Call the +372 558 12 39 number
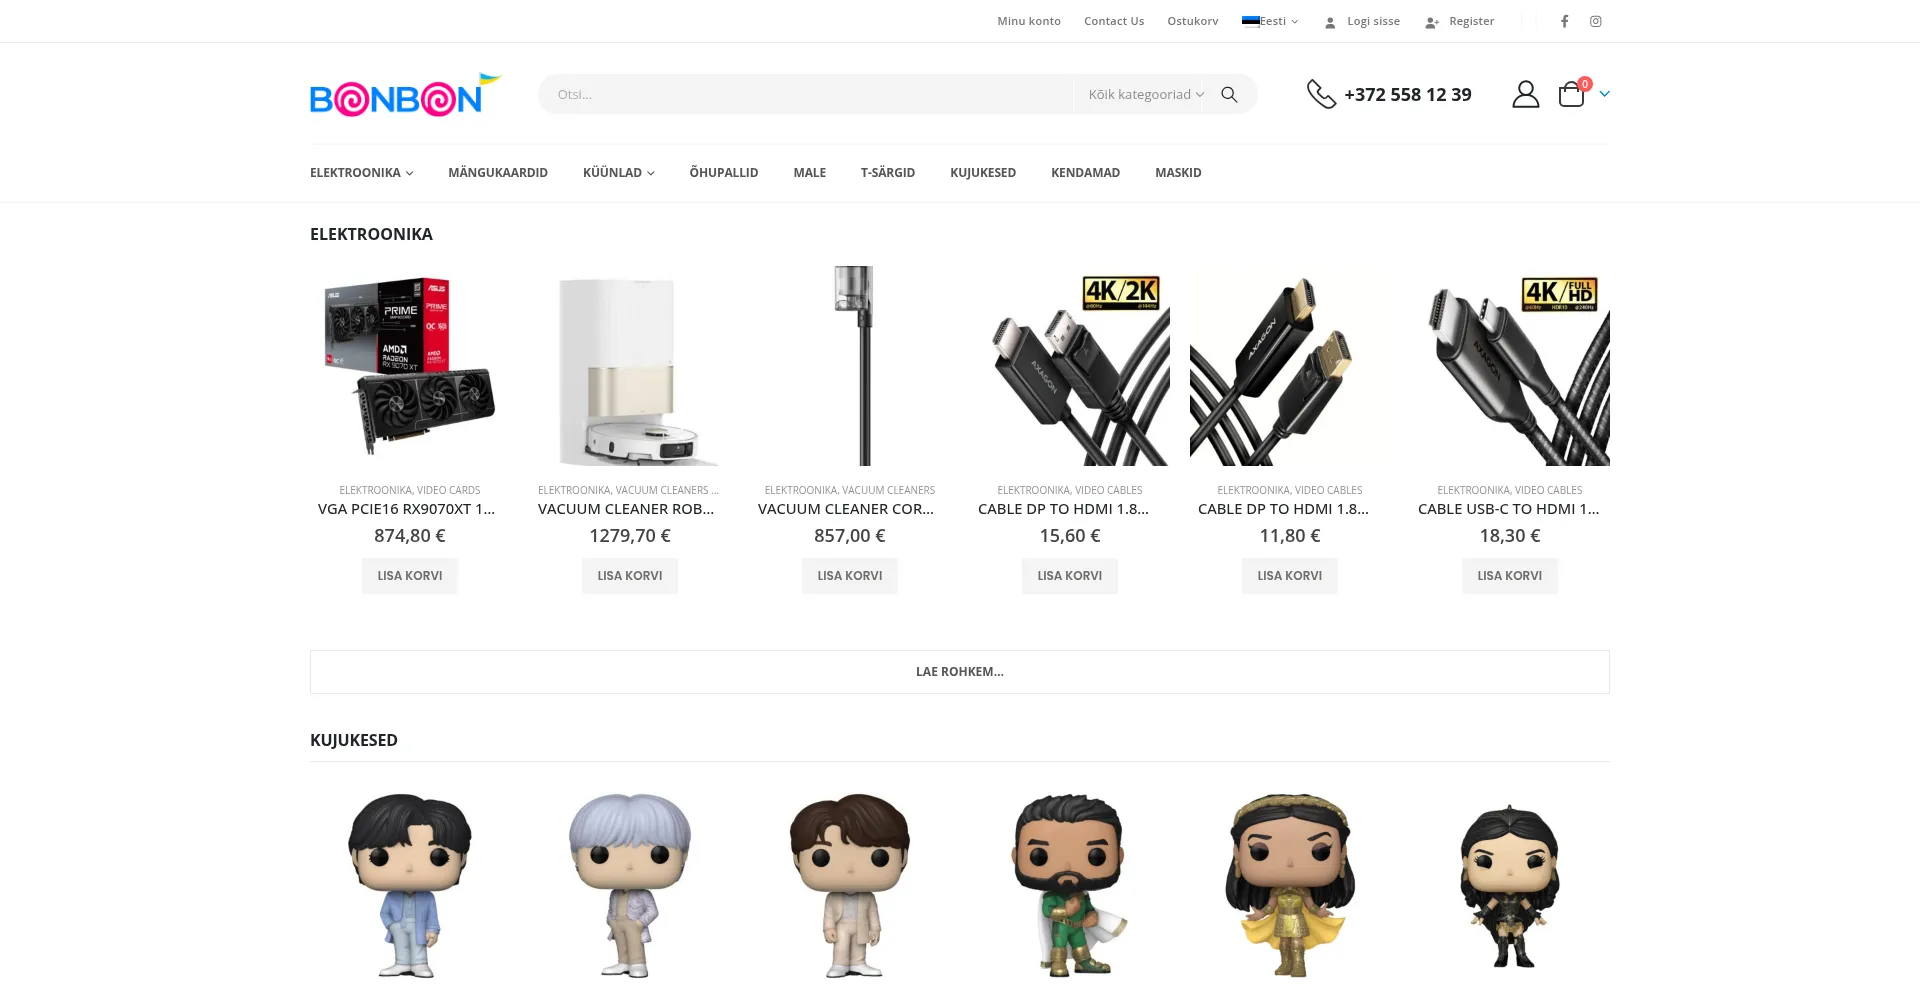Viewport: 1920px width, 993px height. click(1408, 94)
